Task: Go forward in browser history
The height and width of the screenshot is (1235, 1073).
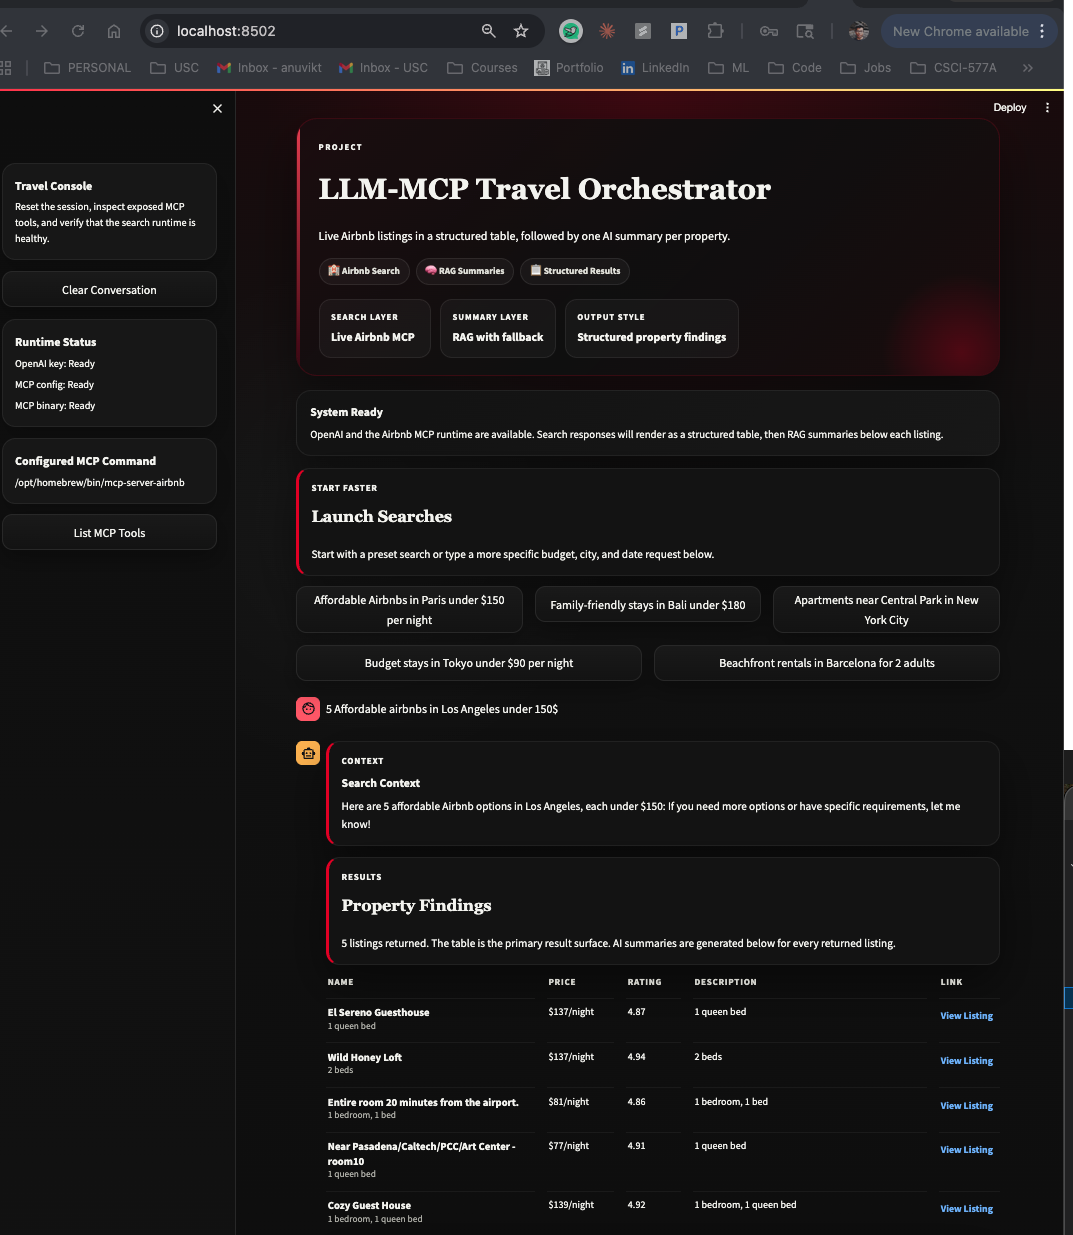Action: pyautogui.click(x=41, y=31)
